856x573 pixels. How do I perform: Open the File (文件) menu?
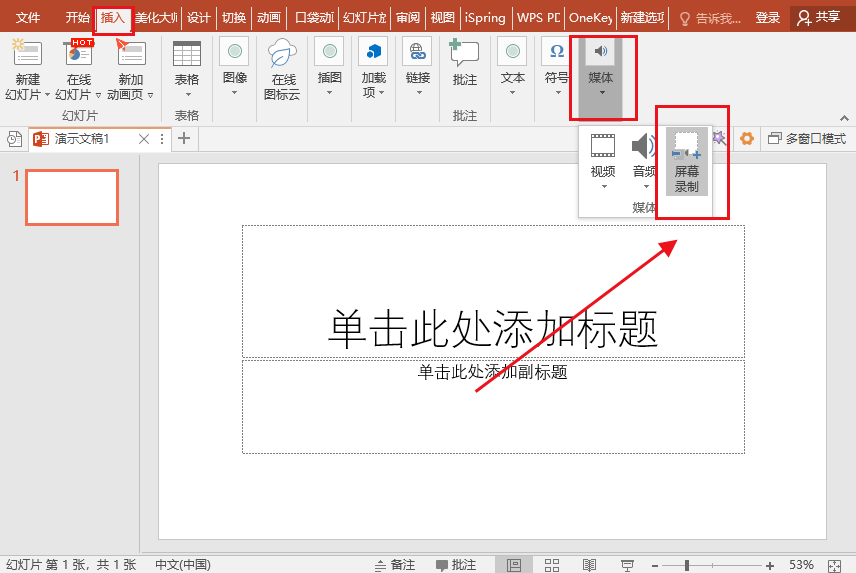(28, 18)
